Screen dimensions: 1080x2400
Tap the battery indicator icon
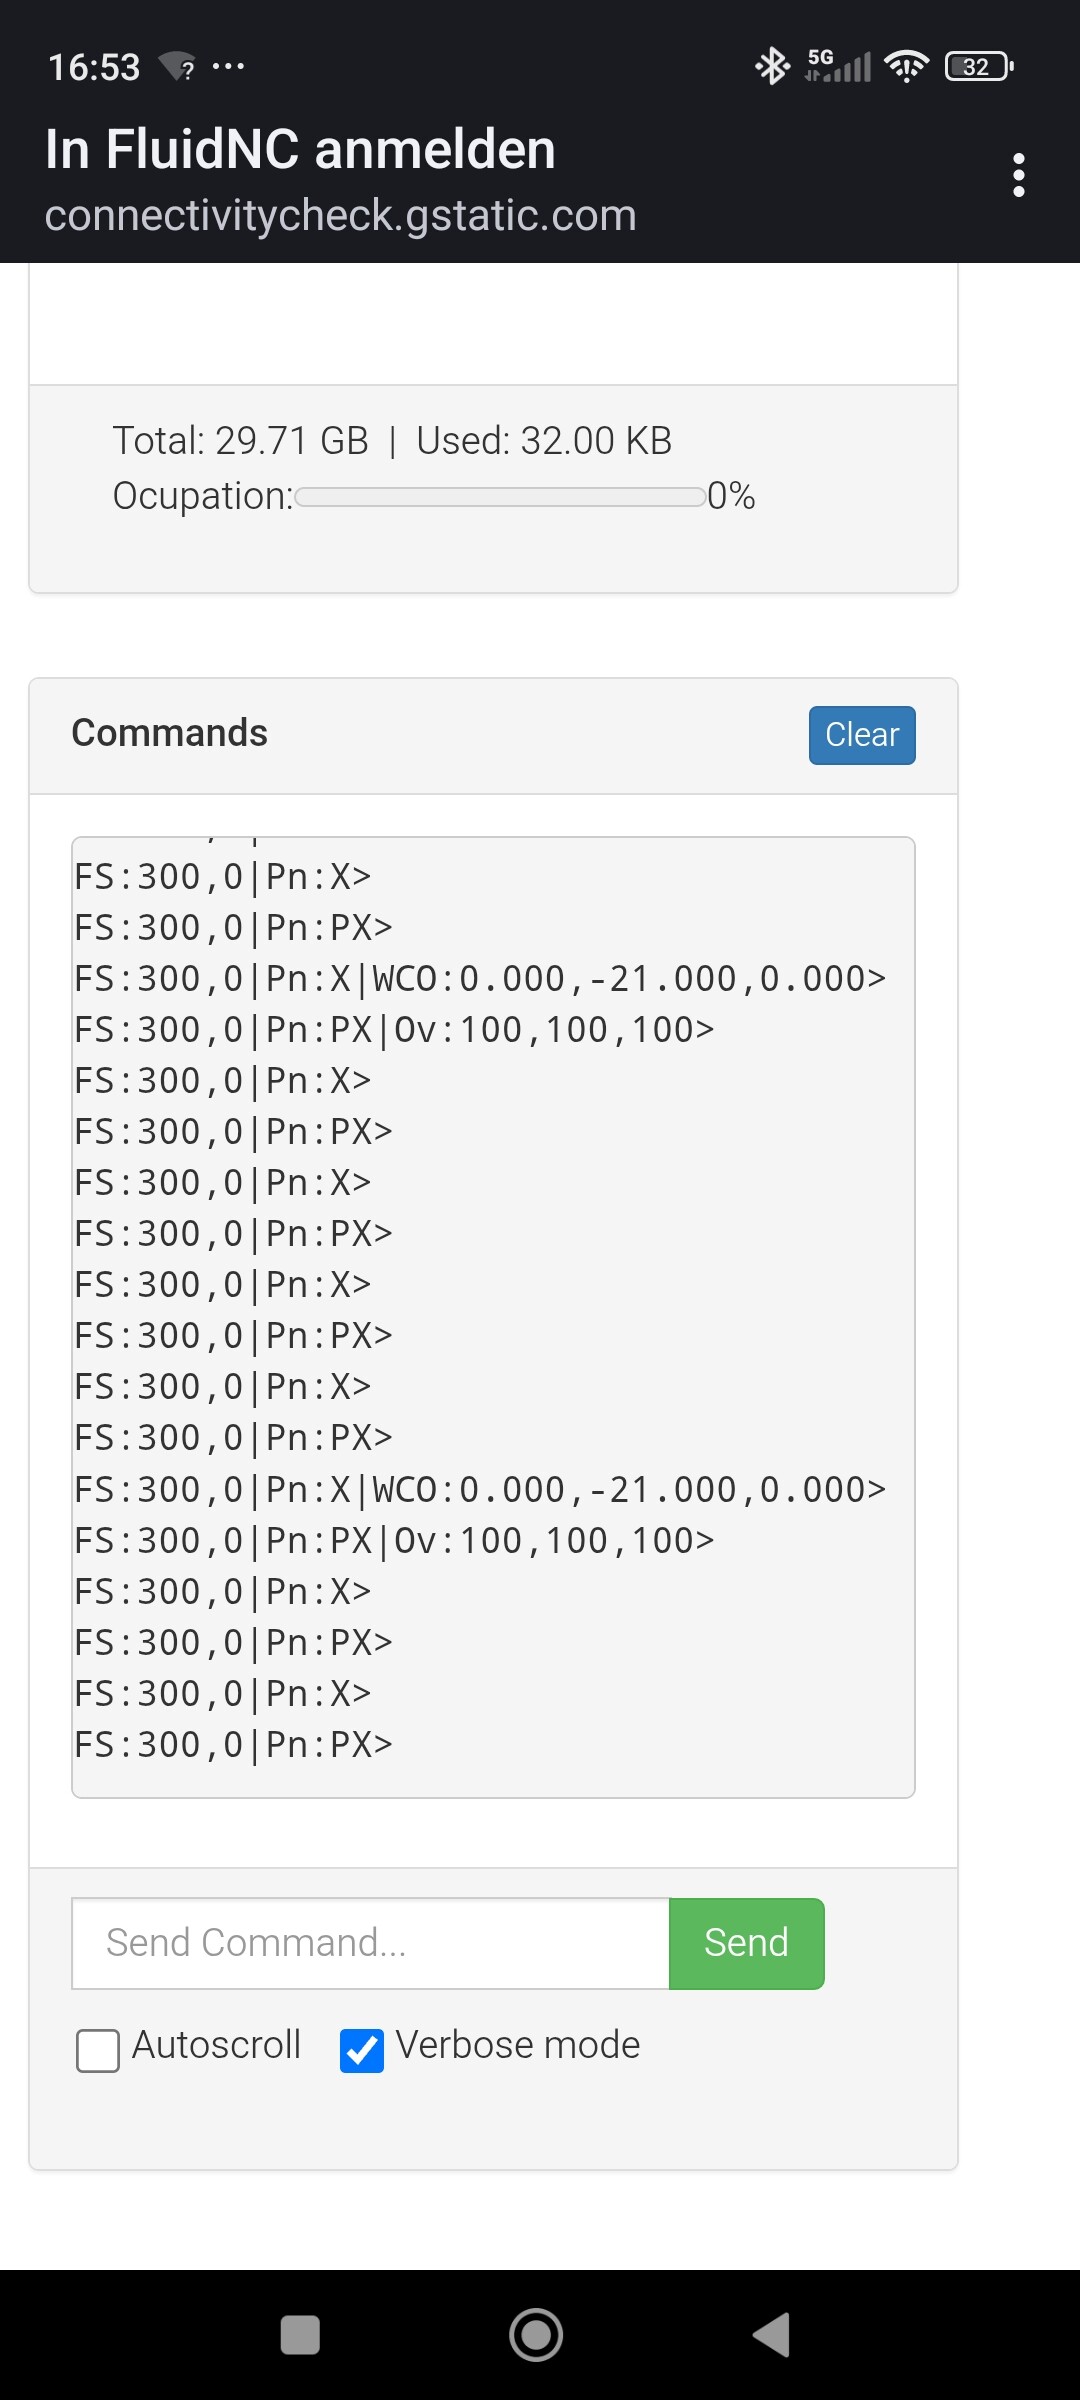(x=978, y=67)
